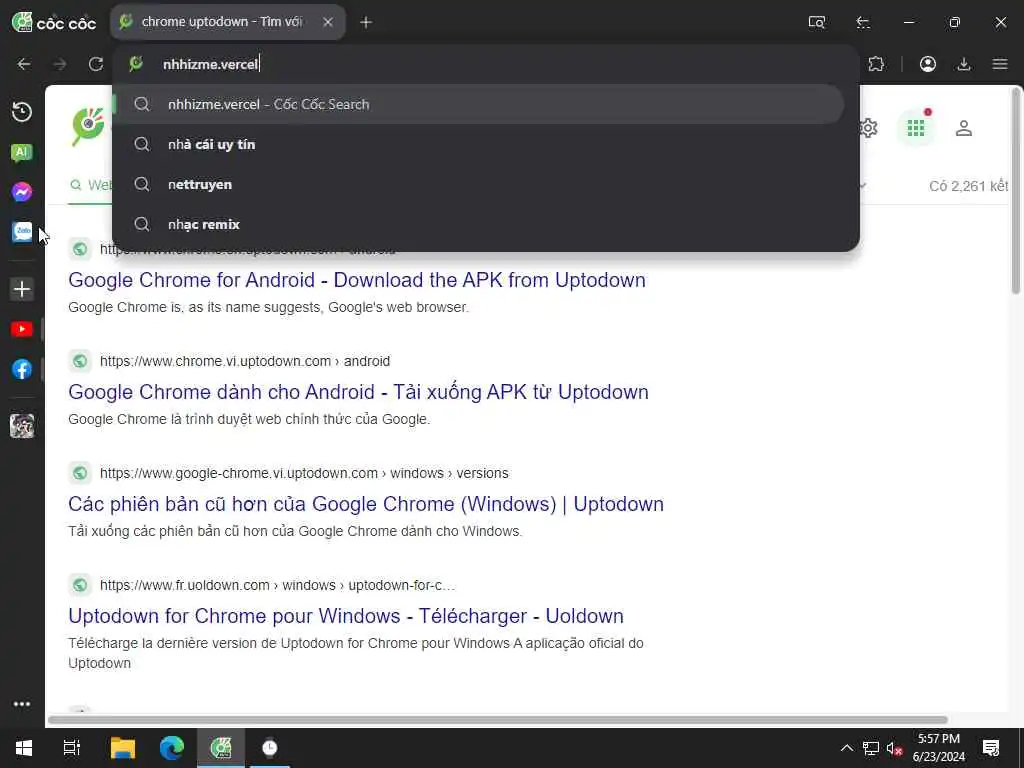This screenshot has height=768, width=1024.
Task: Click Cốc Cốc taskbar icon
Action: (x=221, y=748)
